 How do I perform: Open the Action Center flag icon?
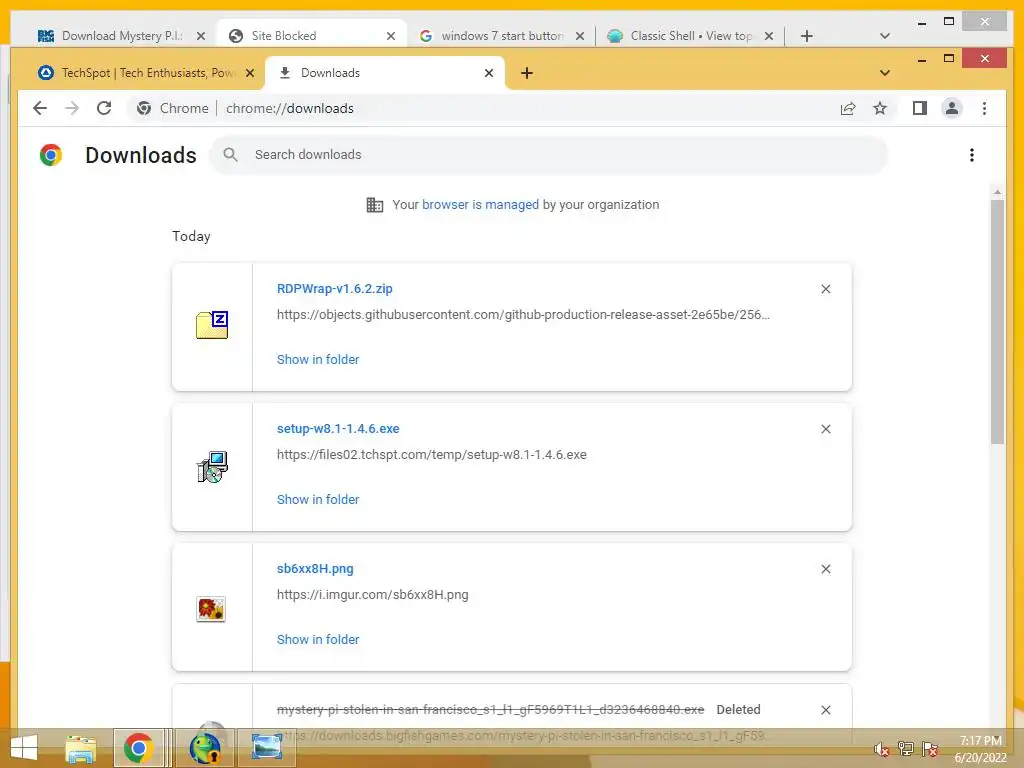tap(930, 749)
